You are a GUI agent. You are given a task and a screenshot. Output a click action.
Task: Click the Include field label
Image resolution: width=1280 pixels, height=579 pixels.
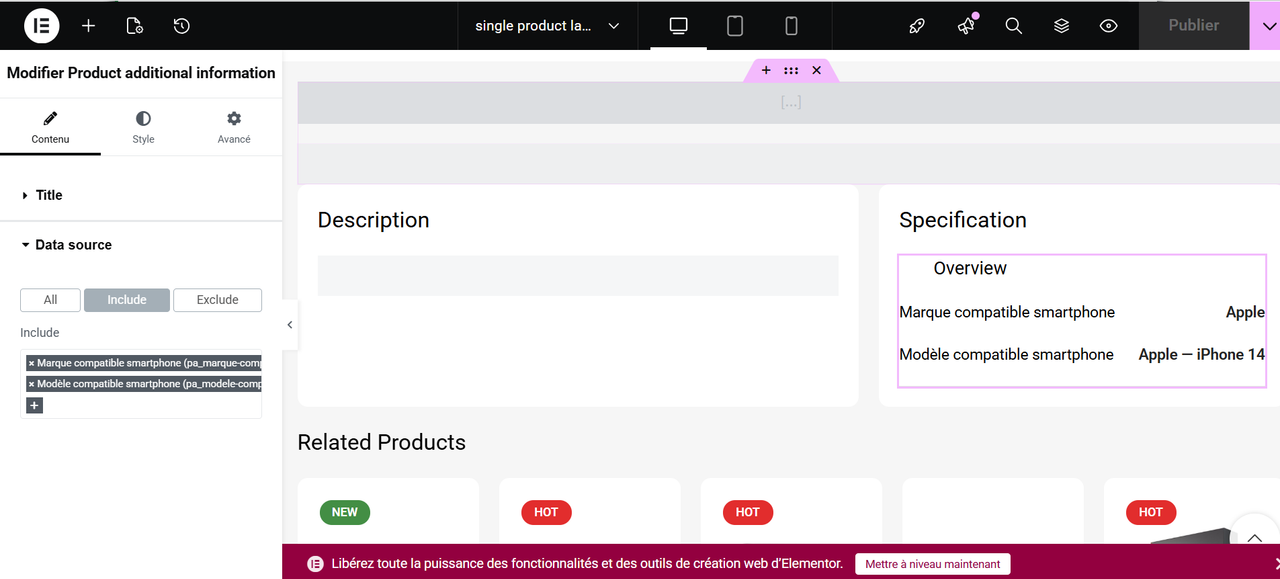(x=40, y=333)
